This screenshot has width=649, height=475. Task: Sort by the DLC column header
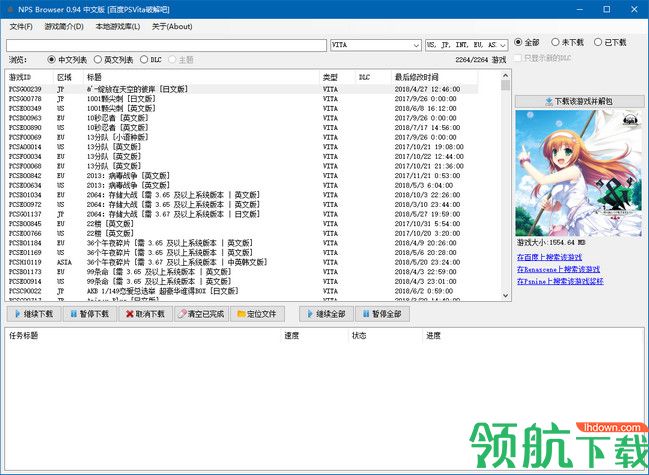pos(373,77)
